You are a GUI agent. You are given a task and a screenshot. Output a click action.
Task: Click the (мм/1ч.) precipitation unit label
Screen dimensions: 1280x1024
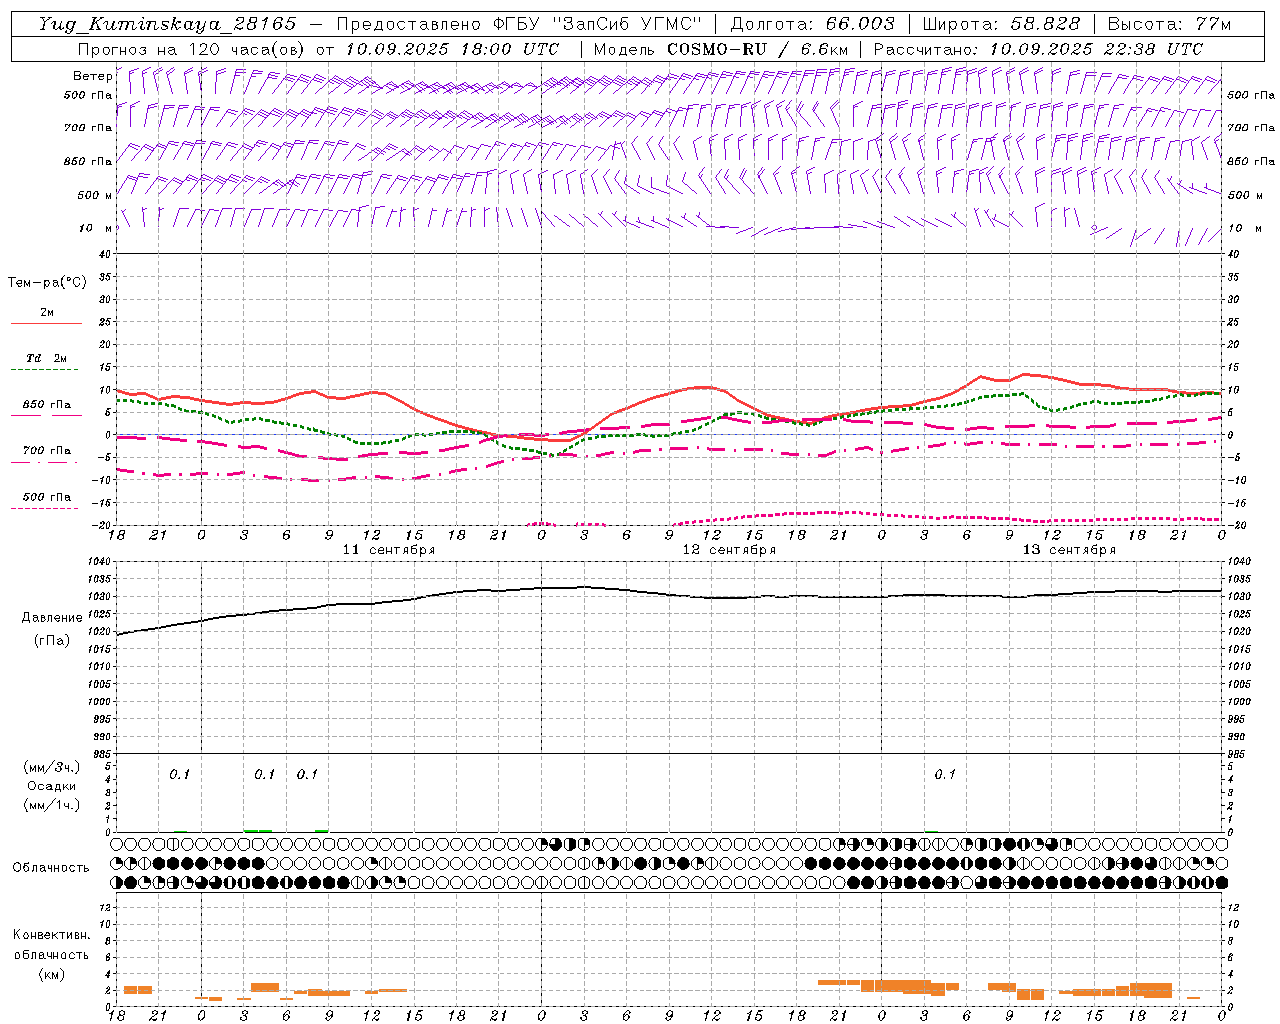pyautogui.click(x=51, y=805)
